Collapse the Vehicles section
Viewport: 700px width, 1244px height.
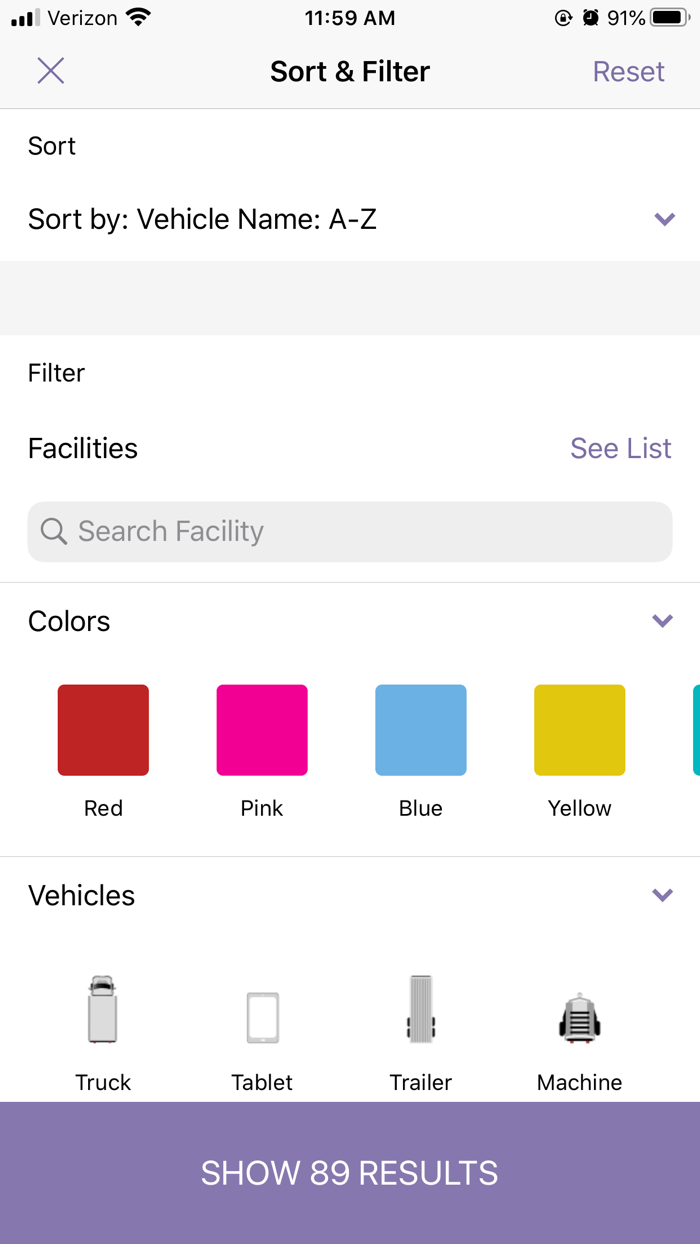pos(662,894)
